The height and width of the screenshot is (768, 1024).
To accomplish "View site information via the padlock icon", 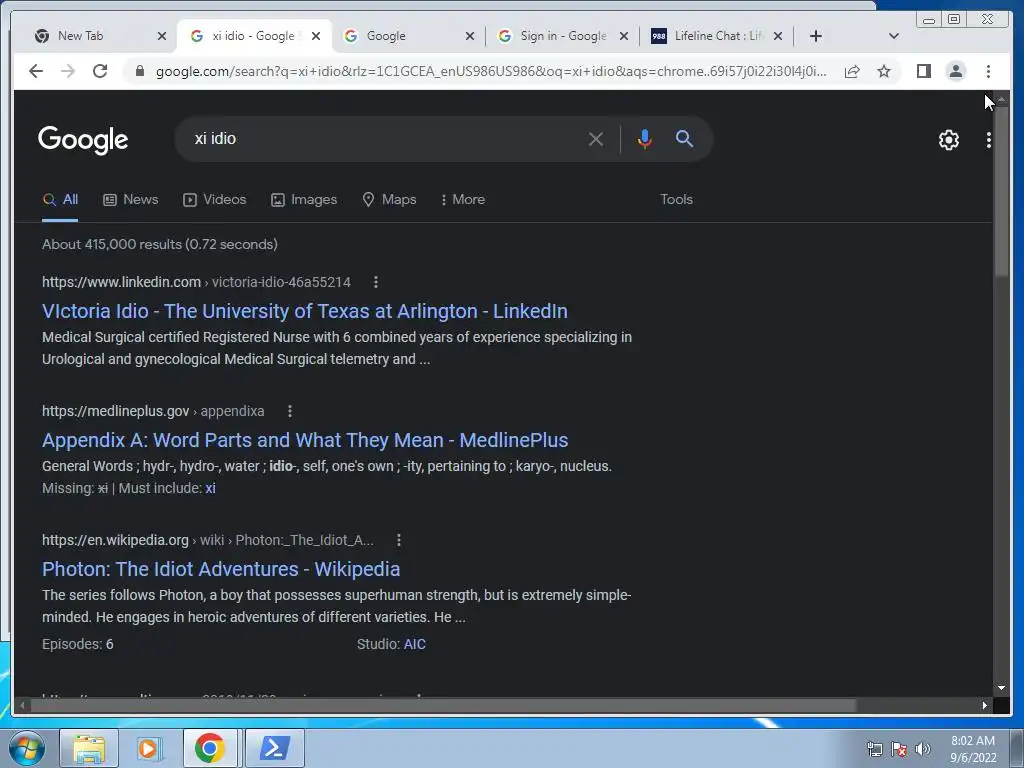I will tap(139, 71).
